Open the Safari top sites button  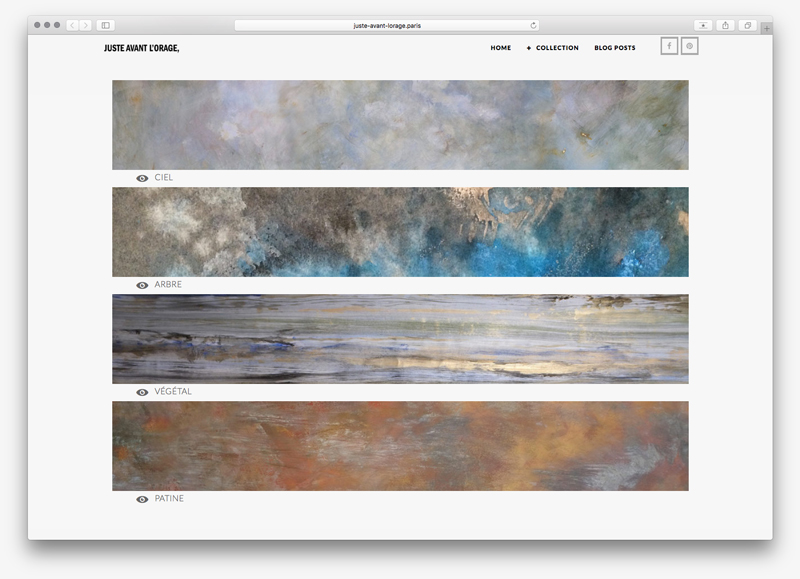pos(703,26)
